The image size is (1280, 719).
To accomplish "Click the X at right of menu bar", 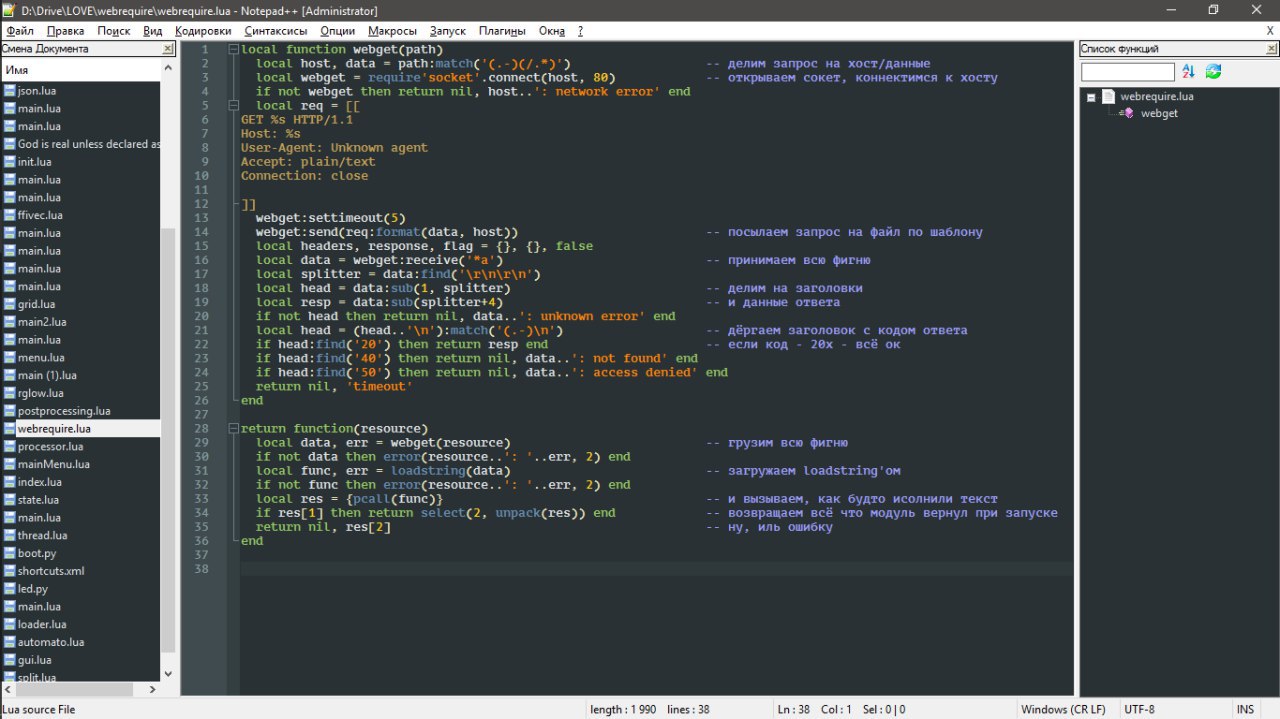I will (x=1270, y=31).
